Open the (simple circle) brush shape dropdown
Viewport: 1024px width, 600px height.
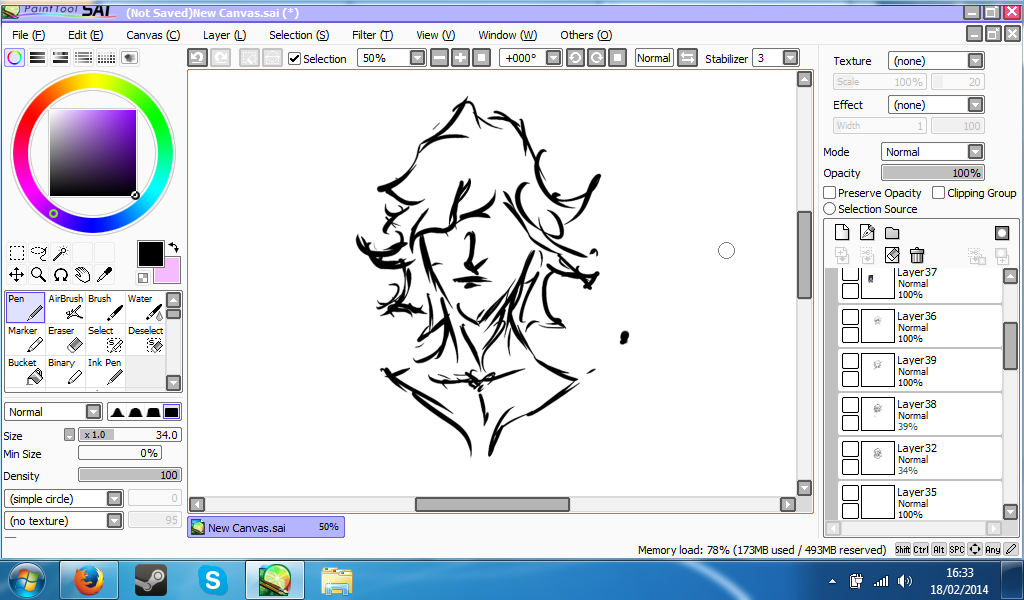coord(114,499)
